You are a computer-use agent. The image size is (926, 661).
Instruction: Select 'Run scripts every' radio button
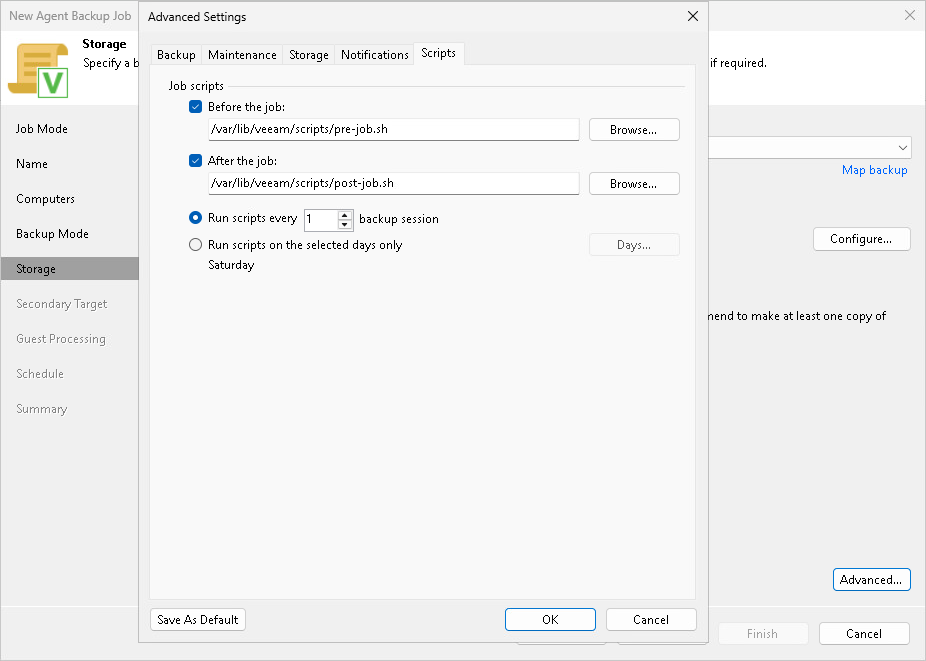195,218
